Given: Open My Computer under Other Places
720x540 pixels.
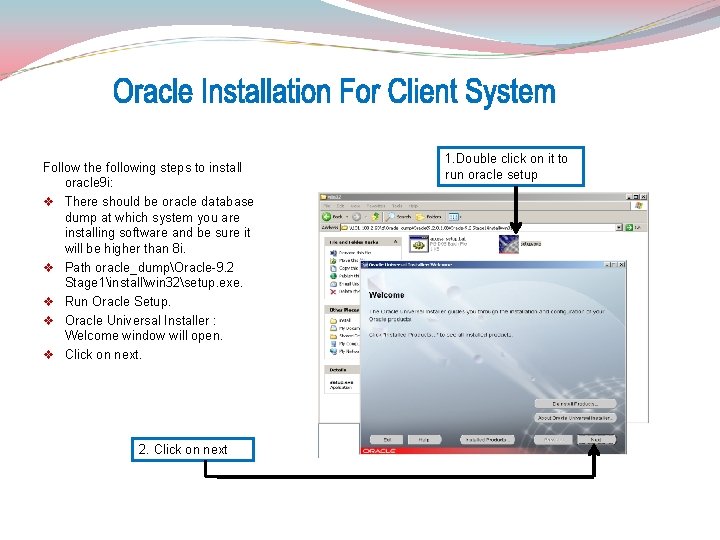Looking at the screenshot, I should tap(344, 343).
